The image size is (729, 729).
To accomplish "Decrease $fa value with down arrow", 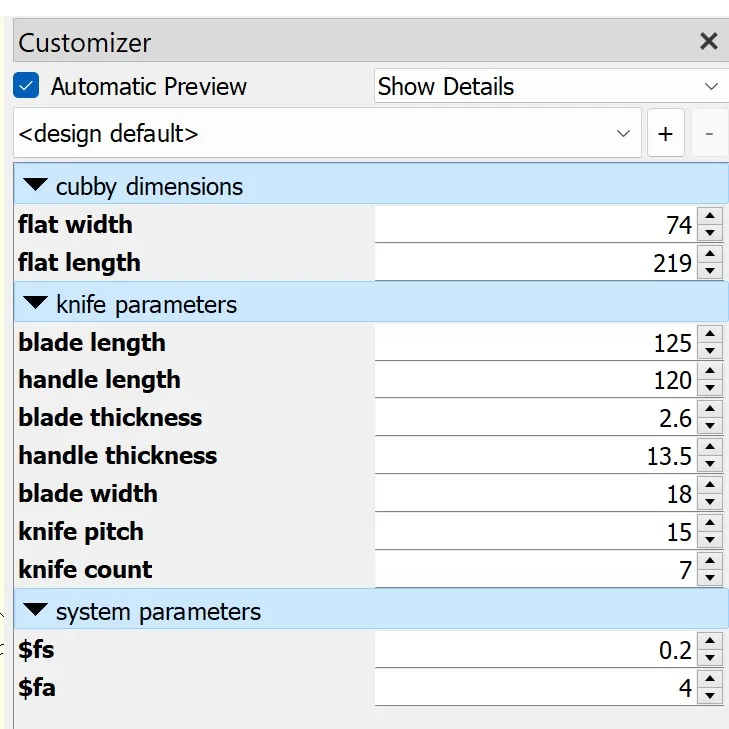I will pos(710,696).
